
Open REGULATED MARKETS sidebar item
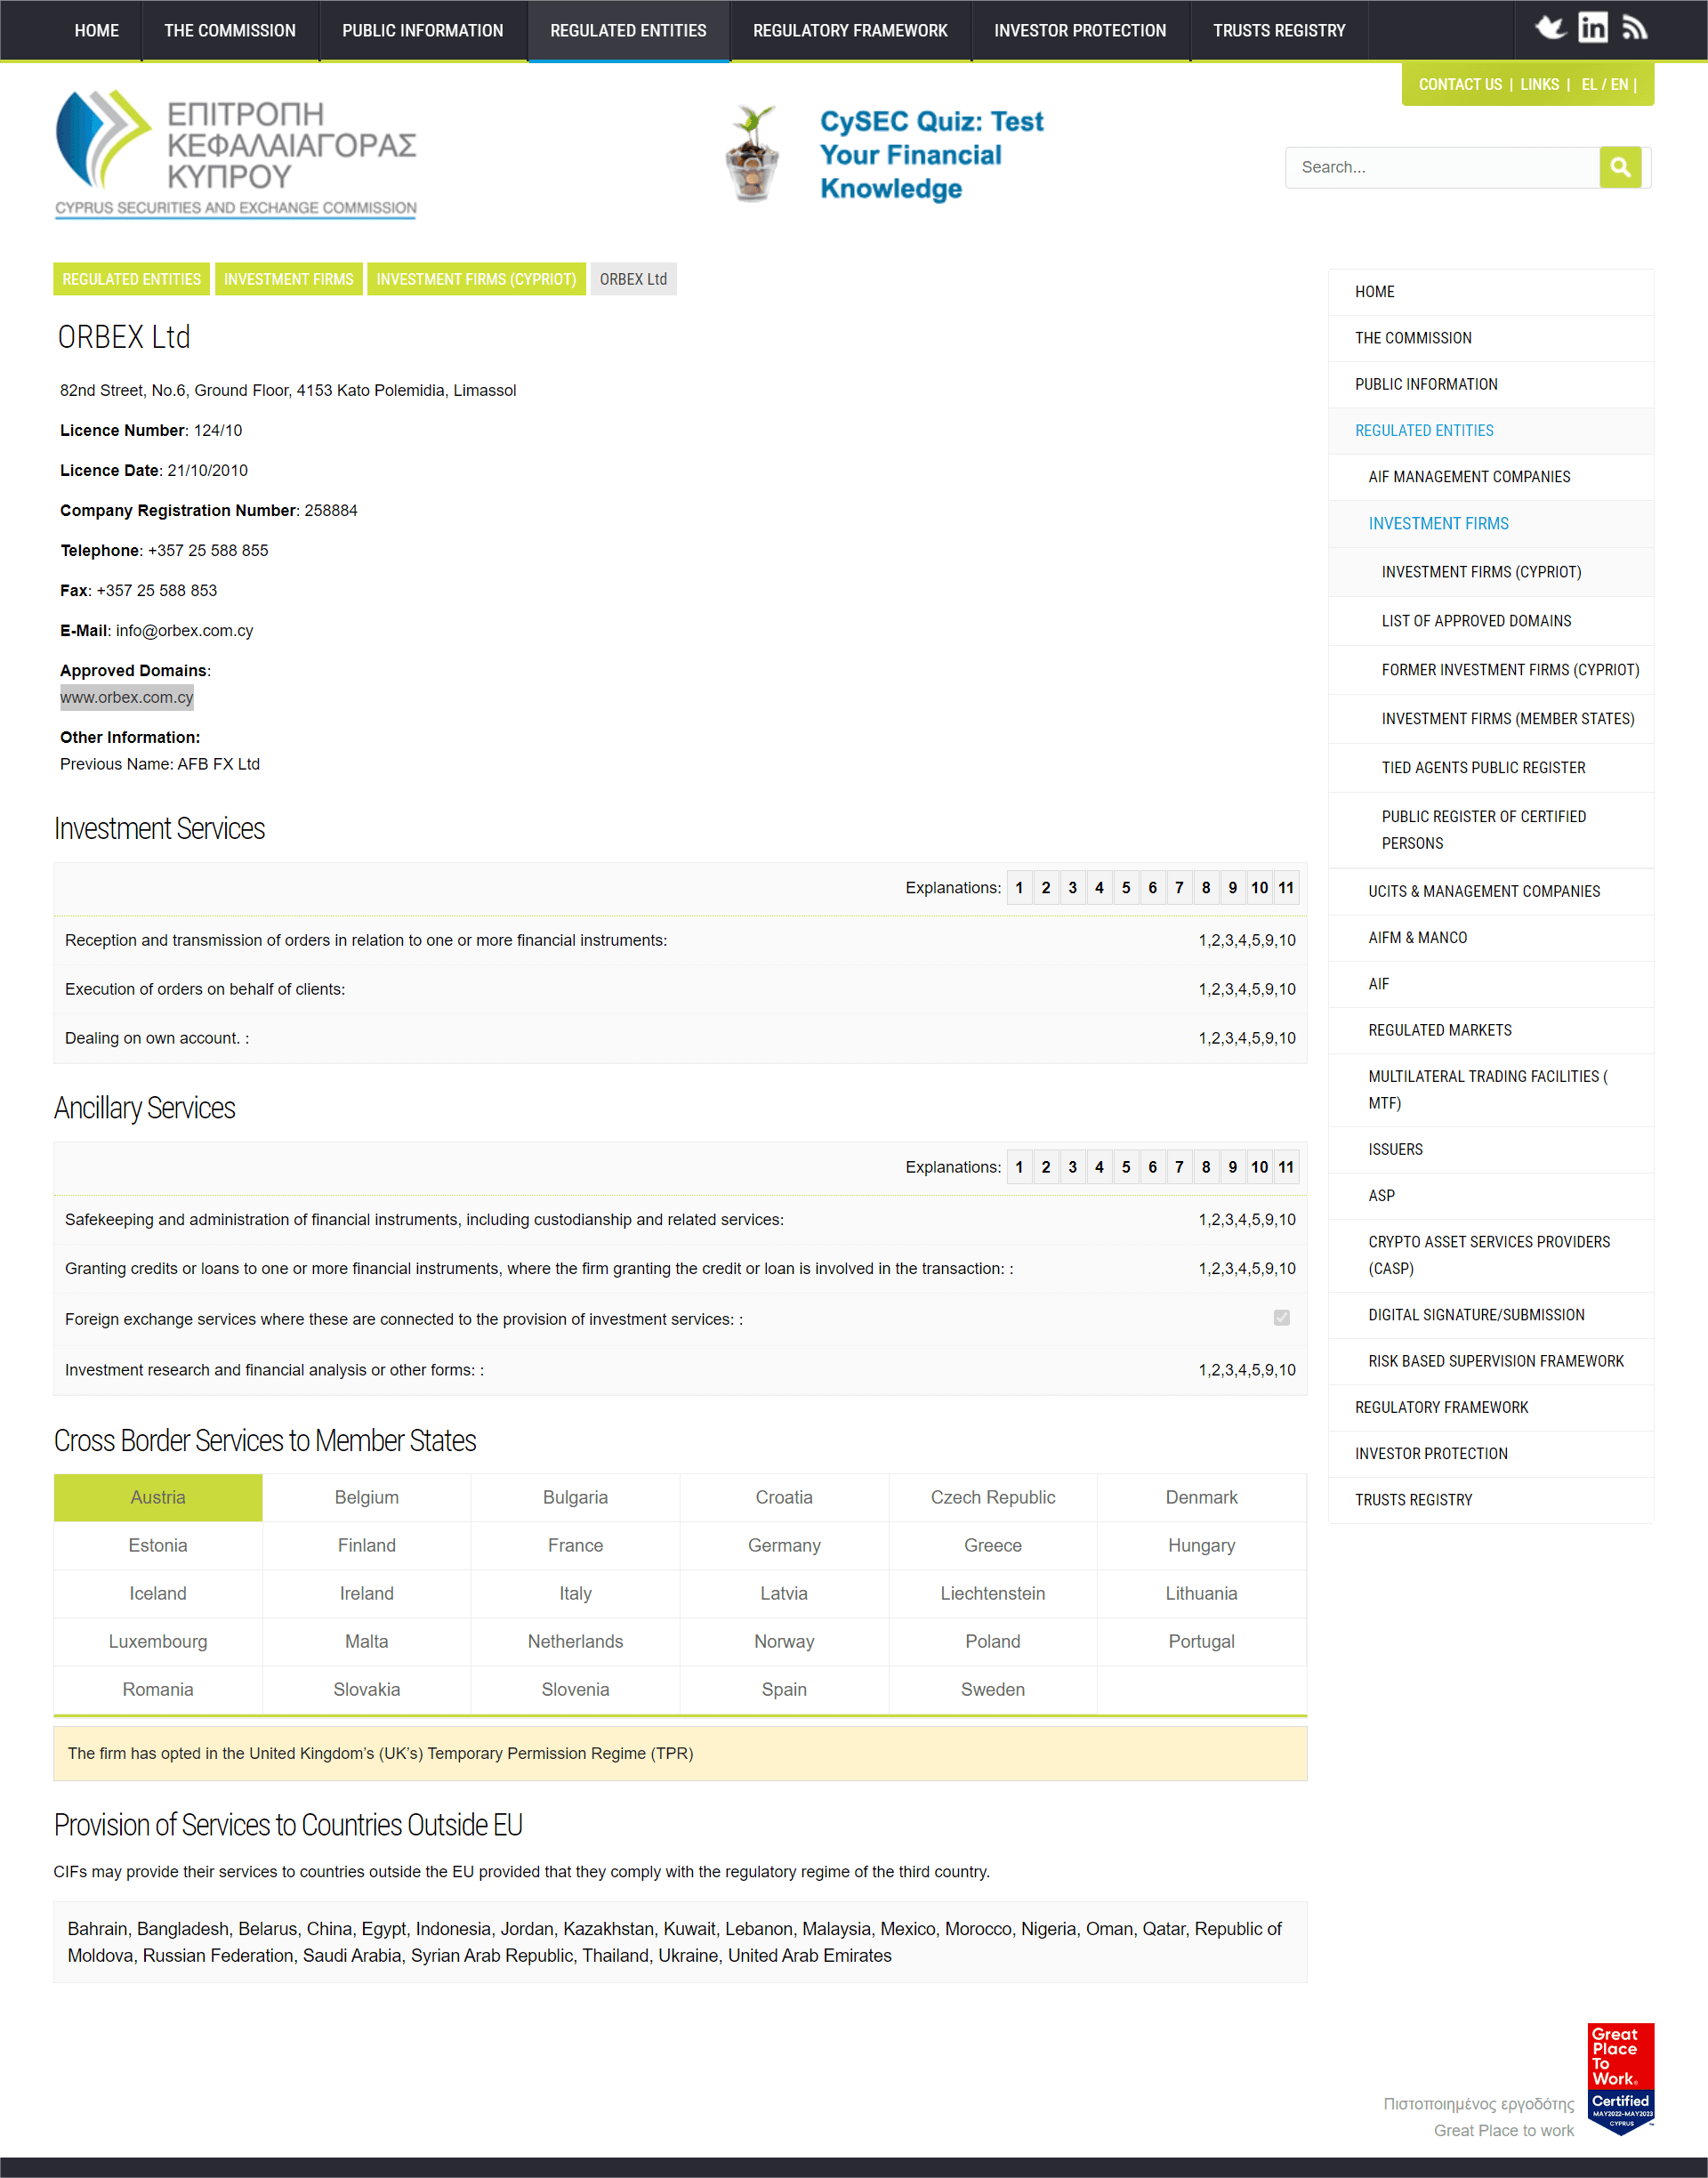pos(1490,1030)
